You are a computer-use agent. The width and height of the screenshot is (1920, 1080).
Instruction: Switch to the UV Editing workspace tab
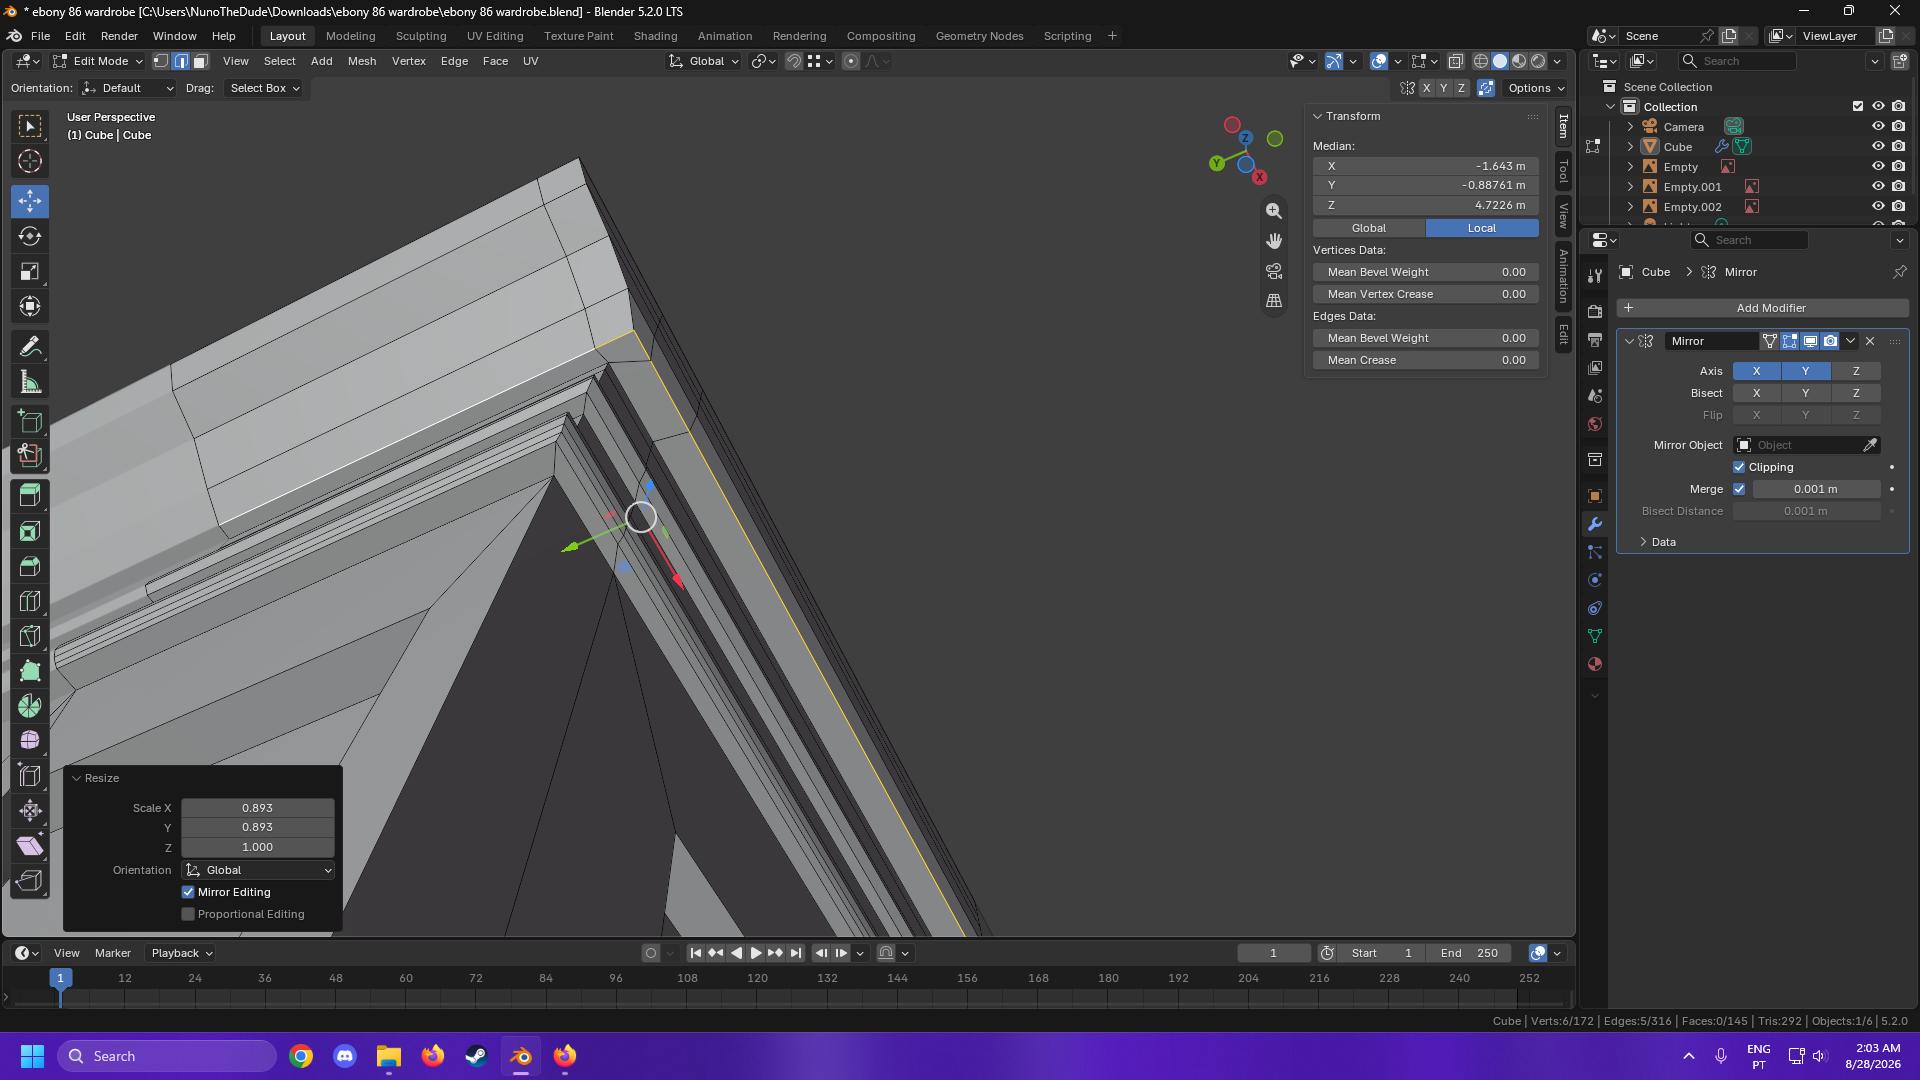tap(495, 36)
